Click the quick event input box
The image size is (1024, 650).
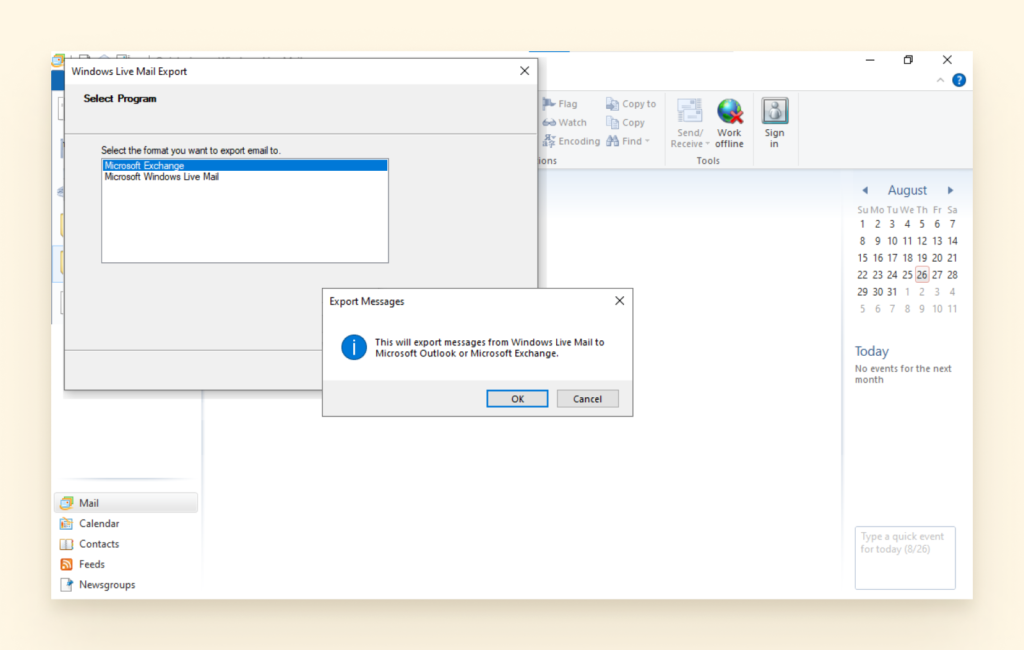coord(905,557)
